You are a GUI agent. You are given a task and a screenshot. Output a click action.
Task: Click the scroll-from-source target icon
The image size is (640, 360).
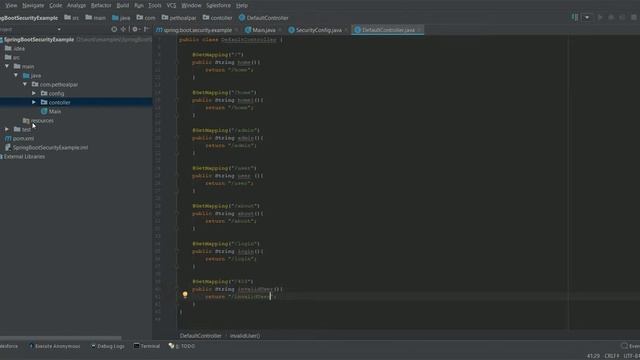click(x=114, y=29)
